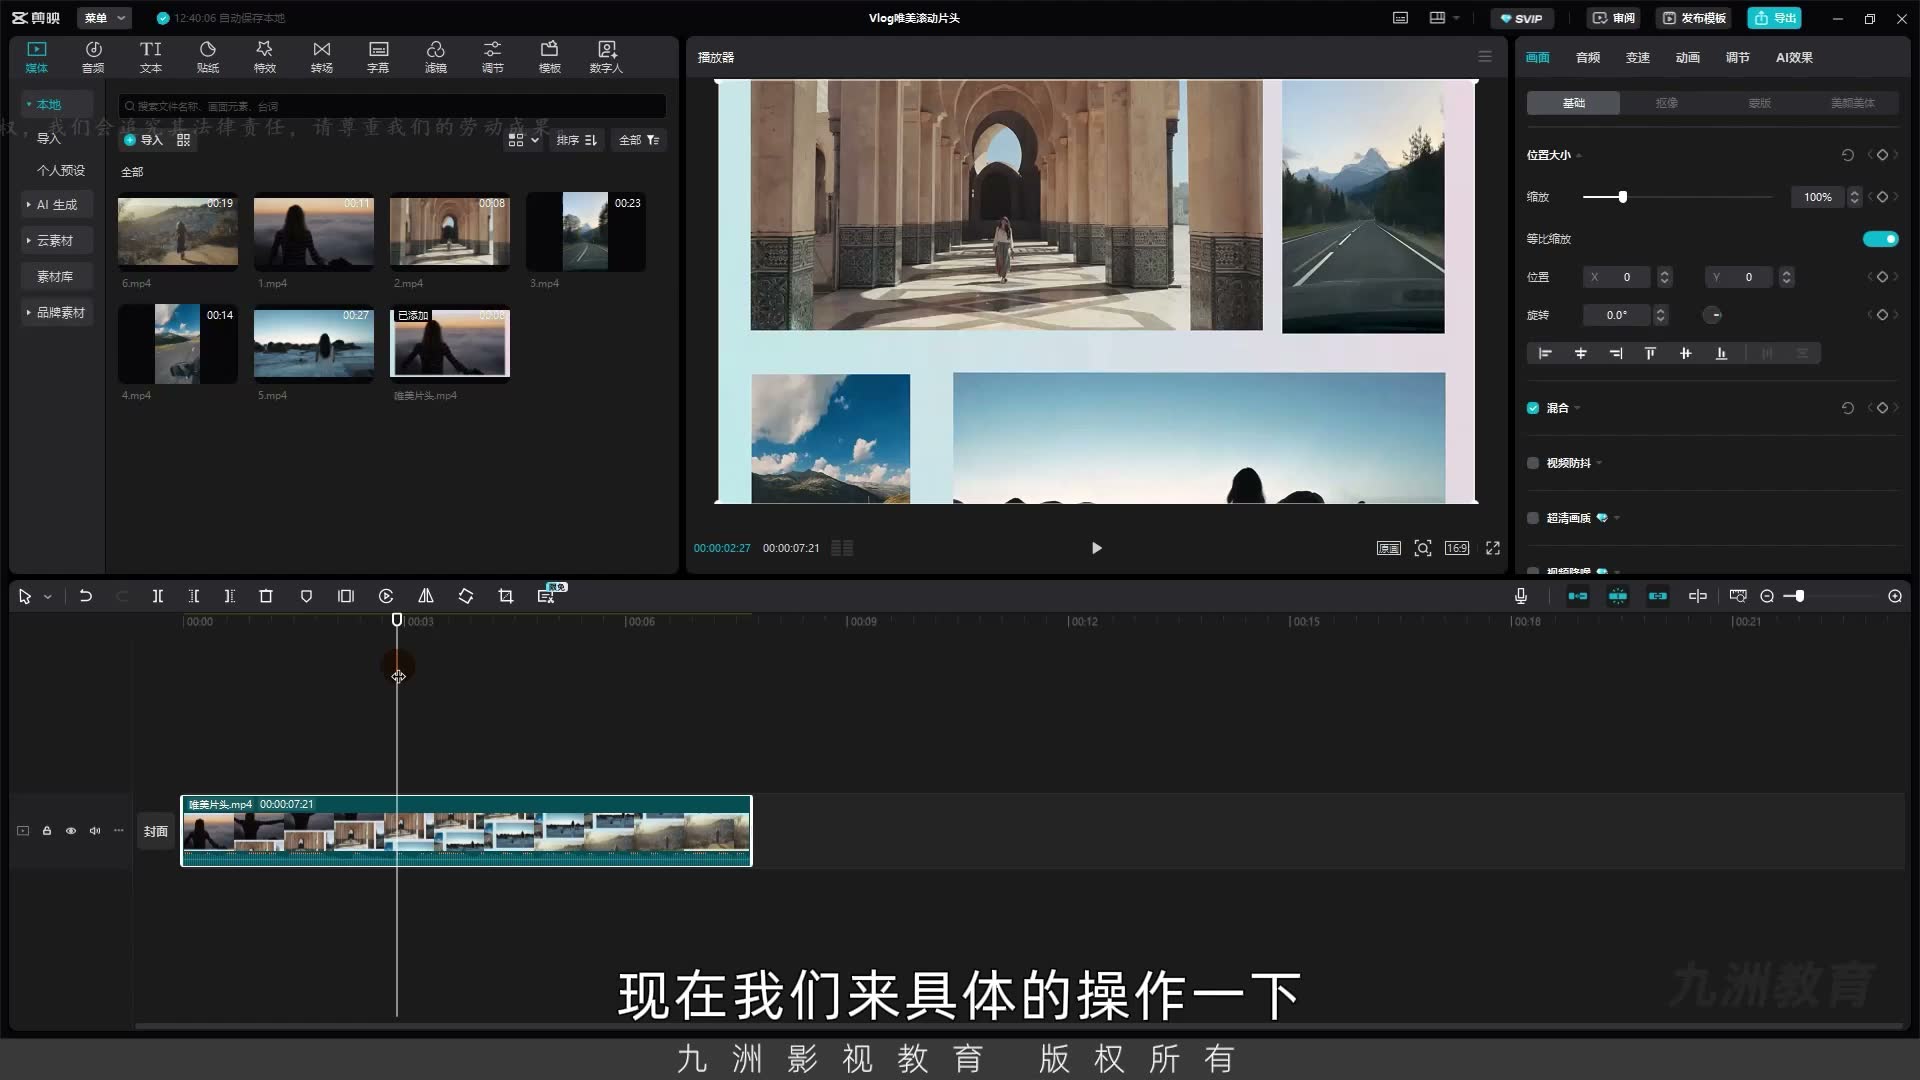Open the 菜单 dropdown

coord(105,18)
